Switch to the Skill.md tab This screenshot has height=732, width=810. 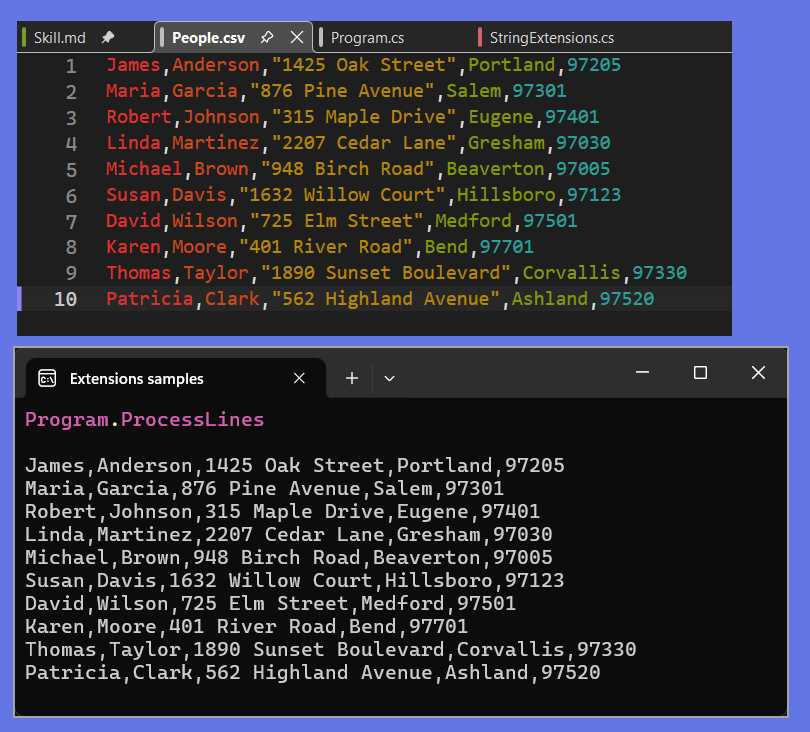(x=59, y=38)
